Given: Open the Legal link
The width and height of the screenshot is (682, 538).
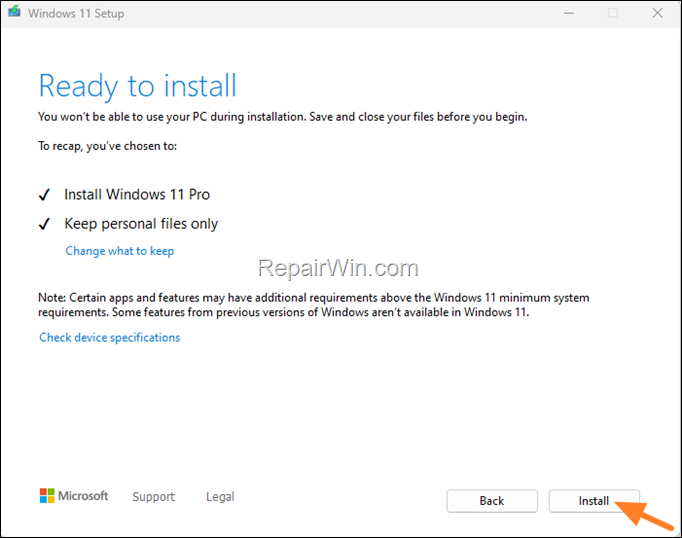Looking at the screenshot, I should pyautogui.click(x=220, y=497).
